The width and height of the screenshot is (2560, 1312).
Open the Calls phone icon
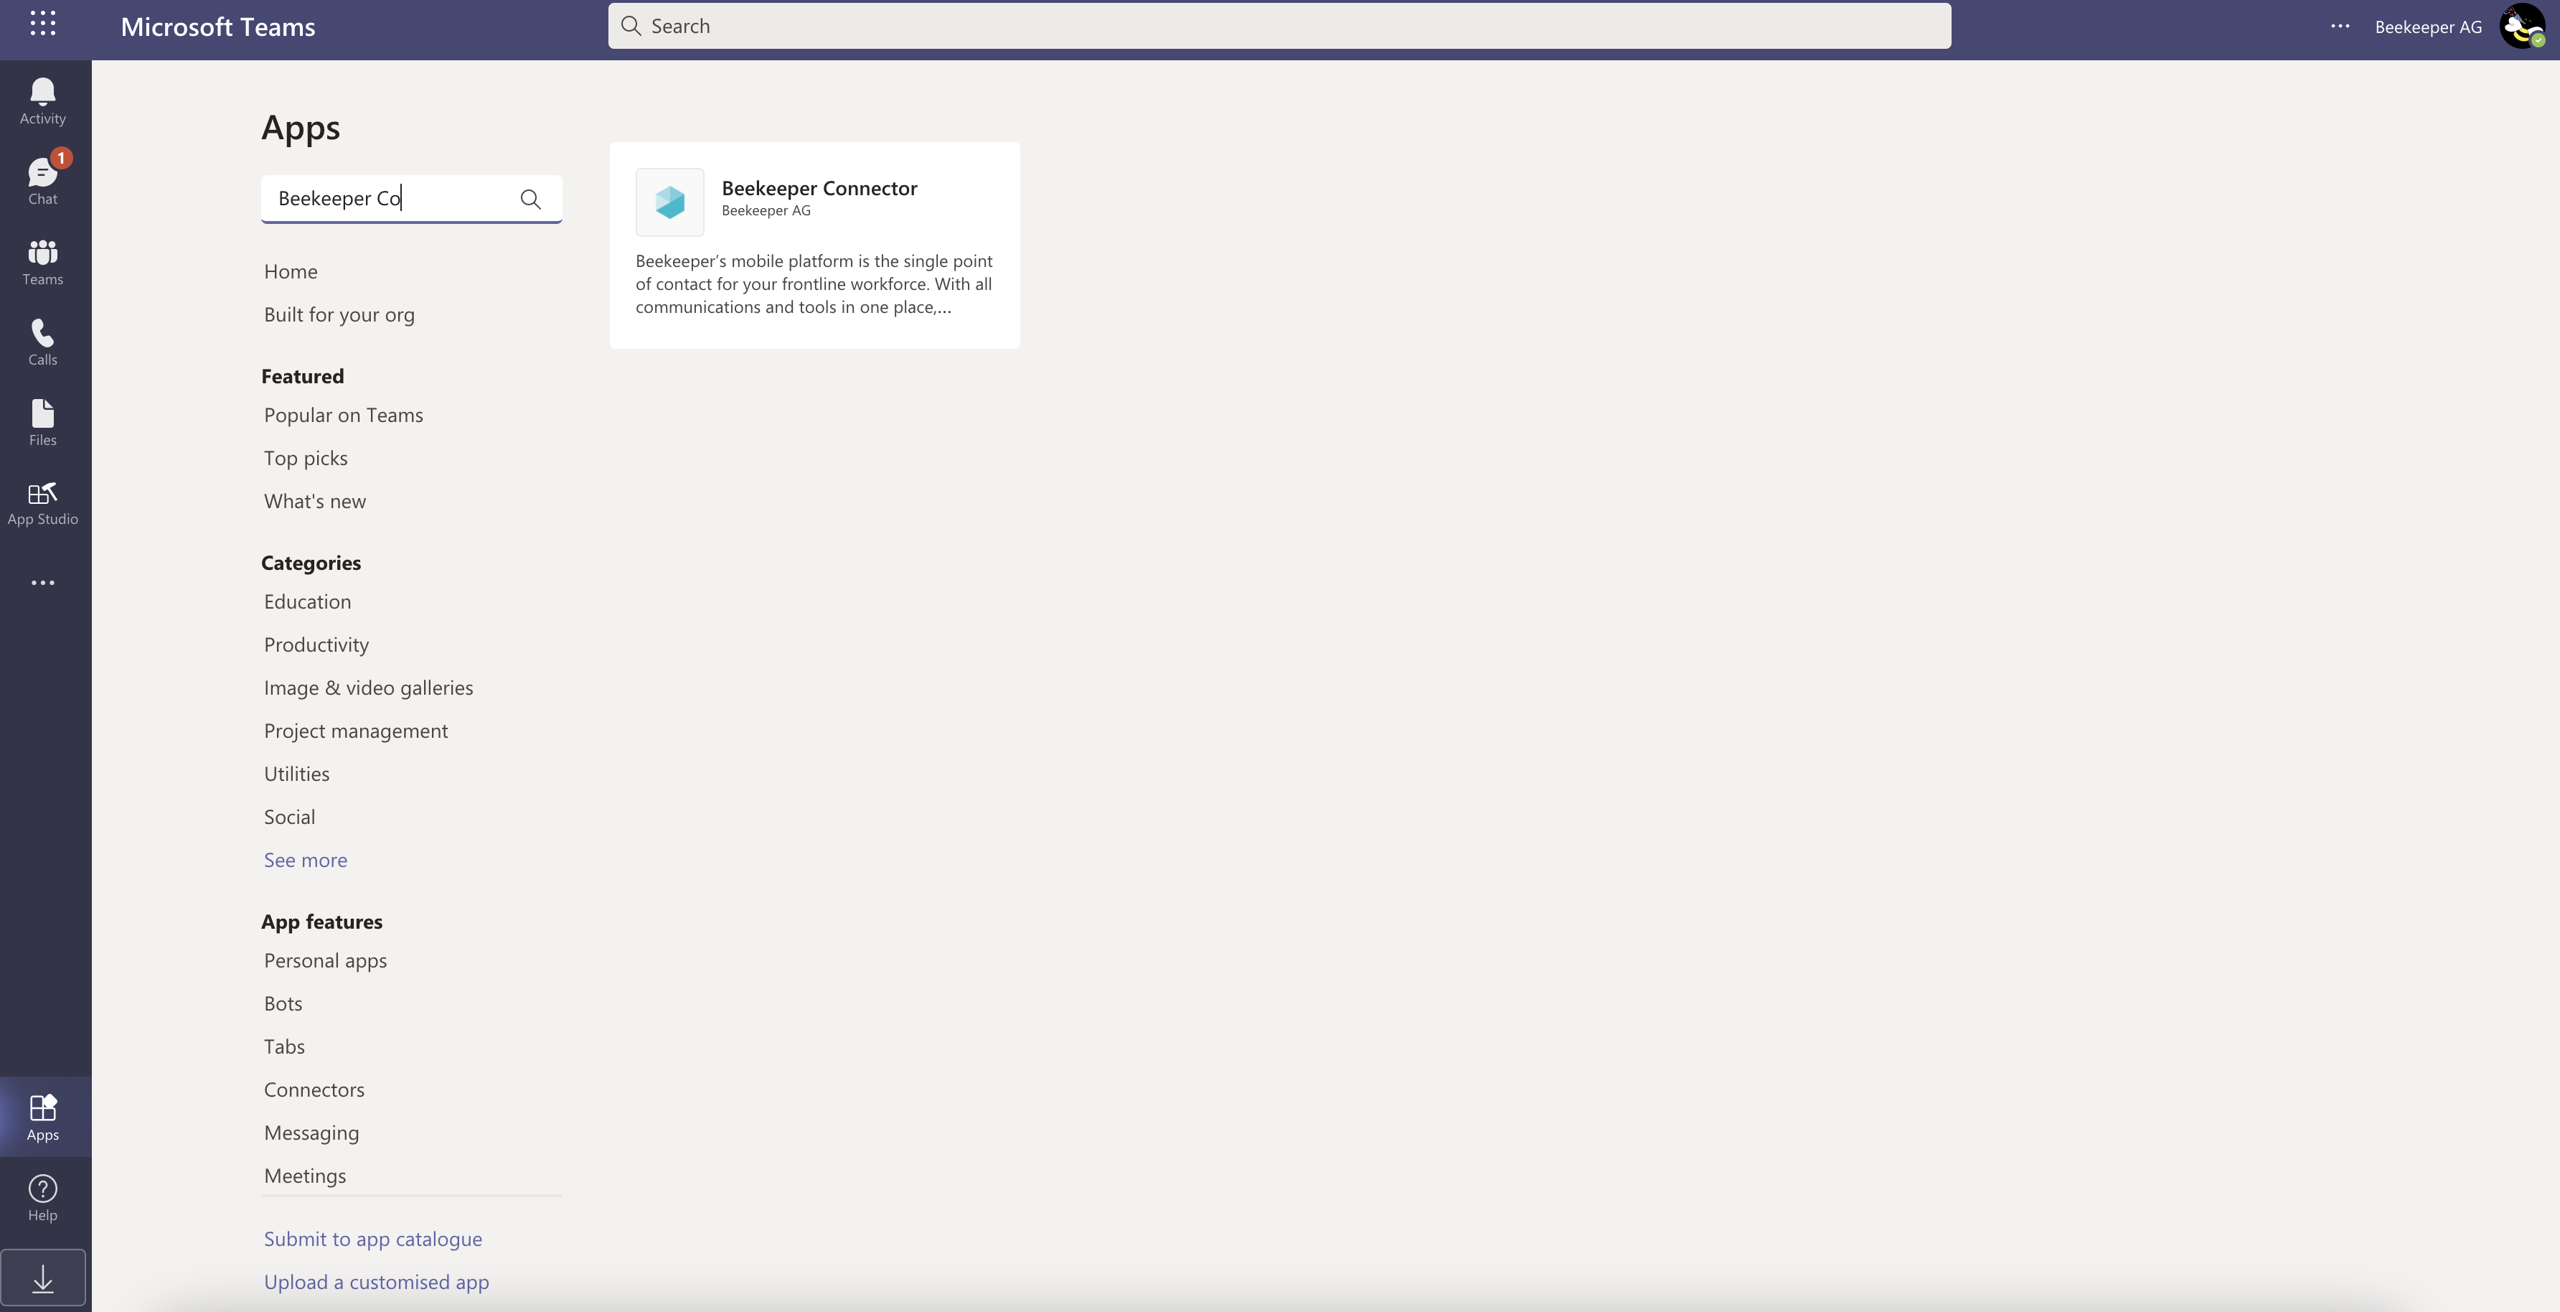pyautogui.click(x=42, y=341)
